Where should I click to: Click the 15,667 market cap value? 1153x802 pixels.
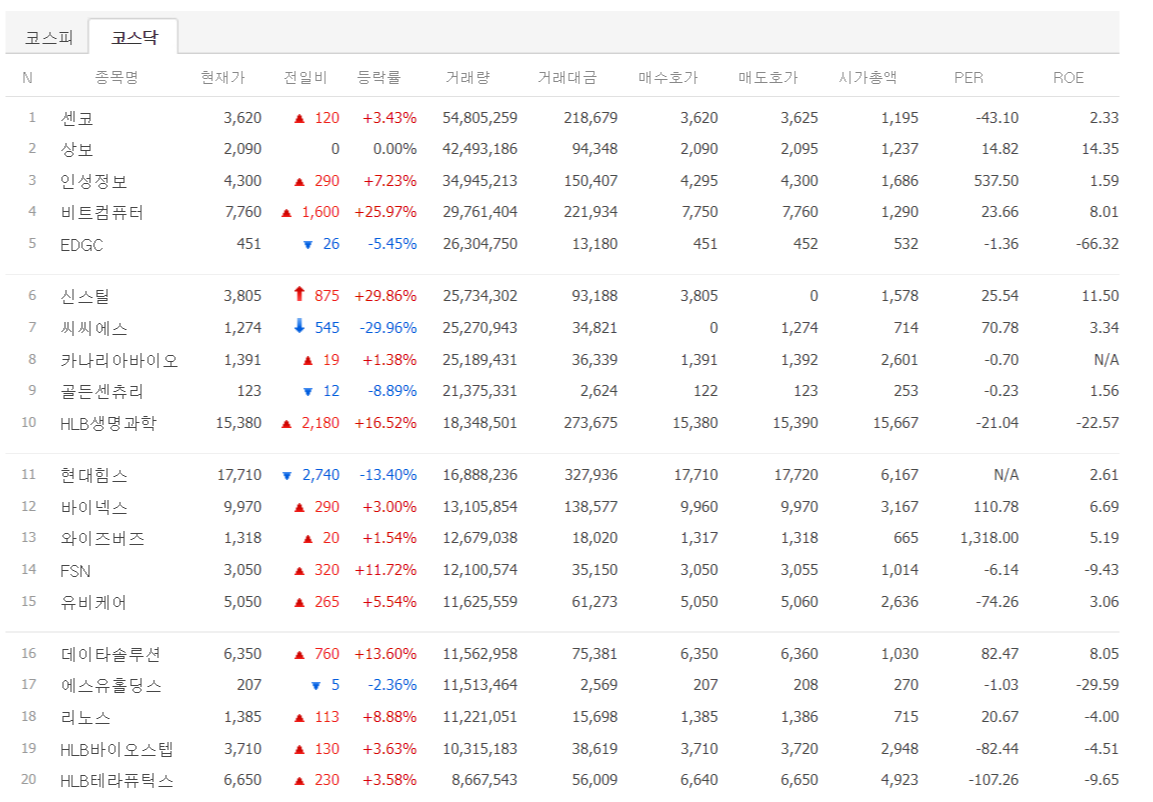pos(896,423)
